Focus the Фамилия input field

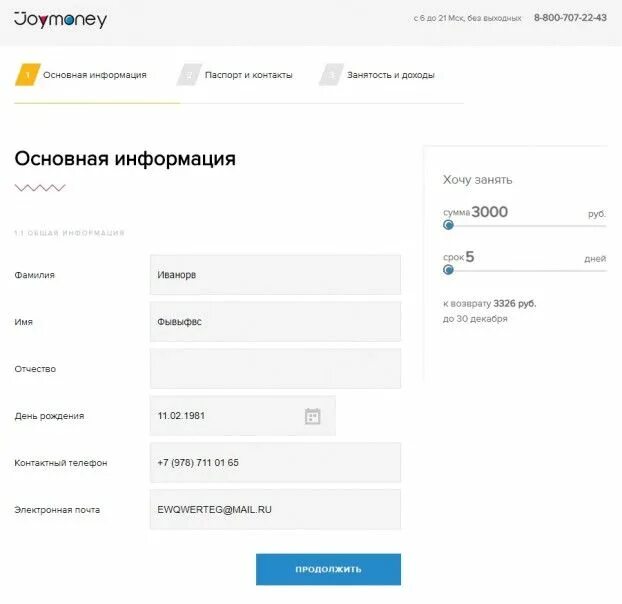click(275, 275)
